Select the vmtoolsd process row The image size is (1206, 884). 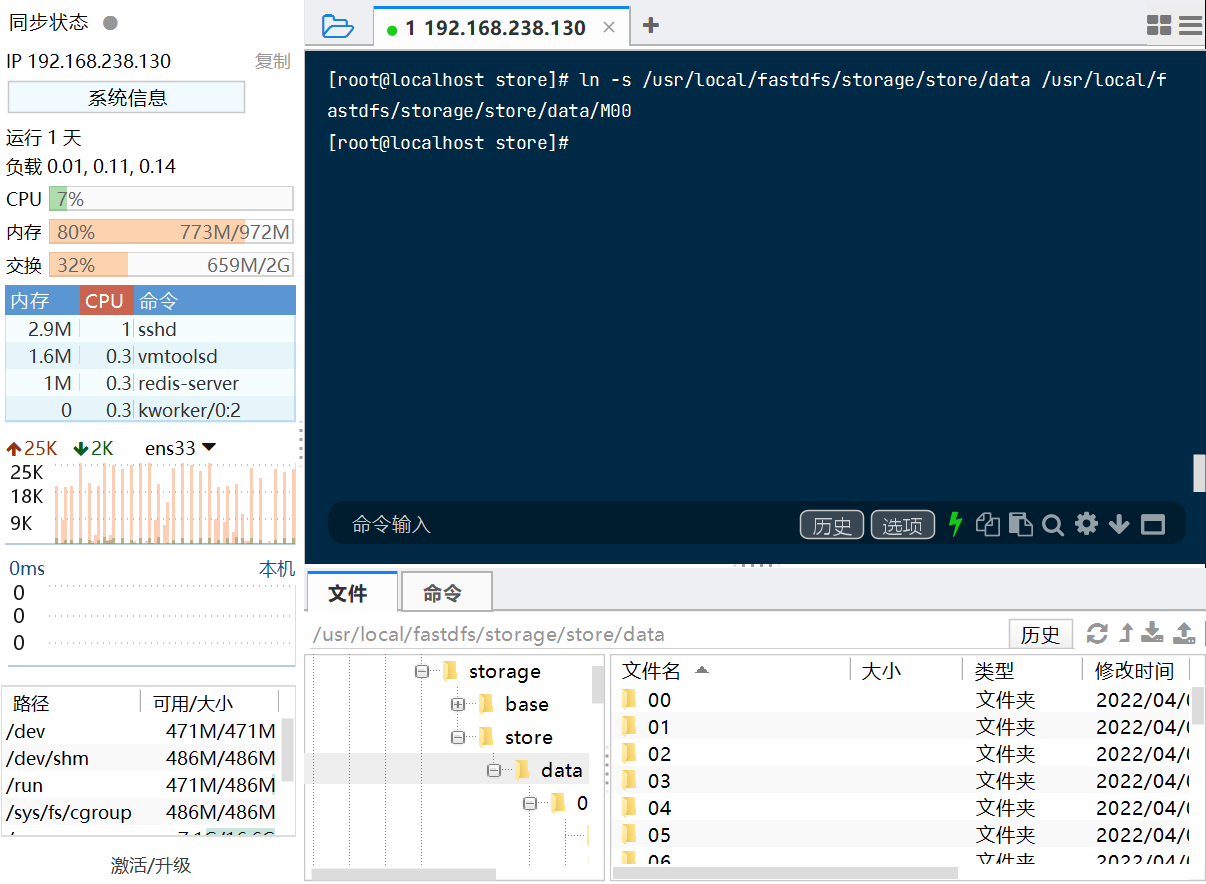[151, 356]
